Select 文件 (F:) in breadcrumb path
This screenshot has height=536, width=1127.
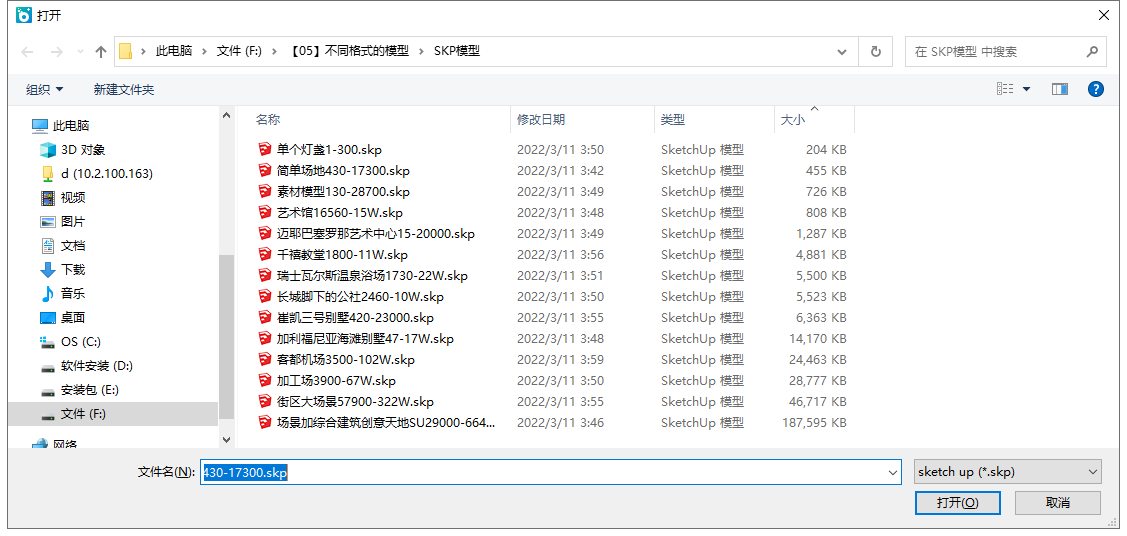click(x=239, y=52)
